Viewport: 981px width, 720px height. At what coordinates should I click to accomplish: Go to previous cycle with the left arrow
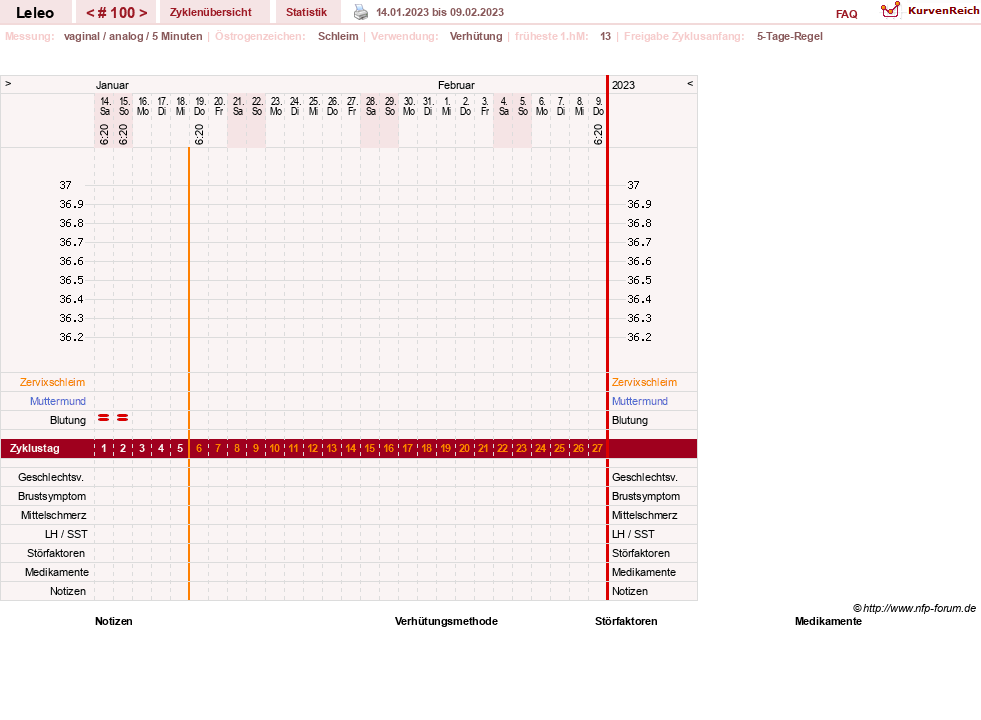point(90,13)
